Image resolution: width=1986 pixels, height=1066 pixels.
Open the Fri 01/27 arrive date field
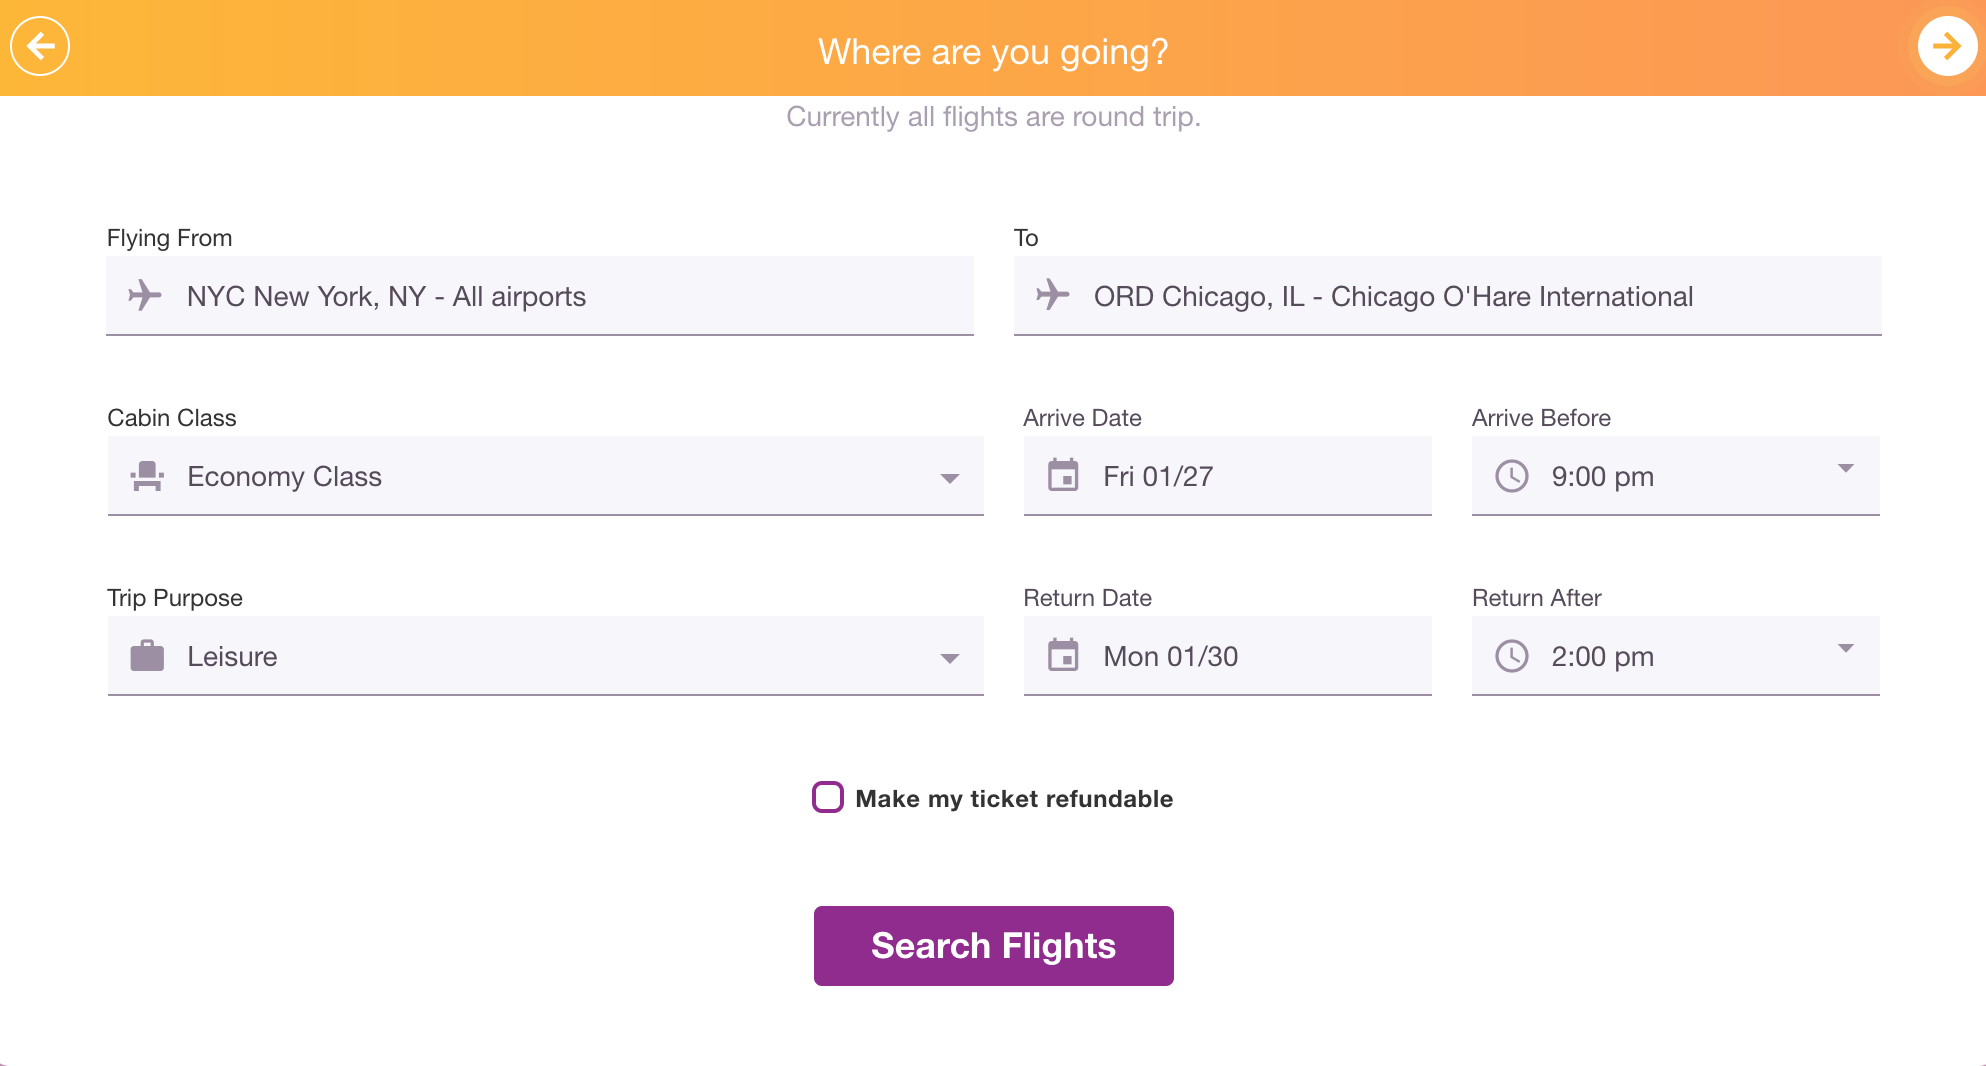click(1227, 476)
